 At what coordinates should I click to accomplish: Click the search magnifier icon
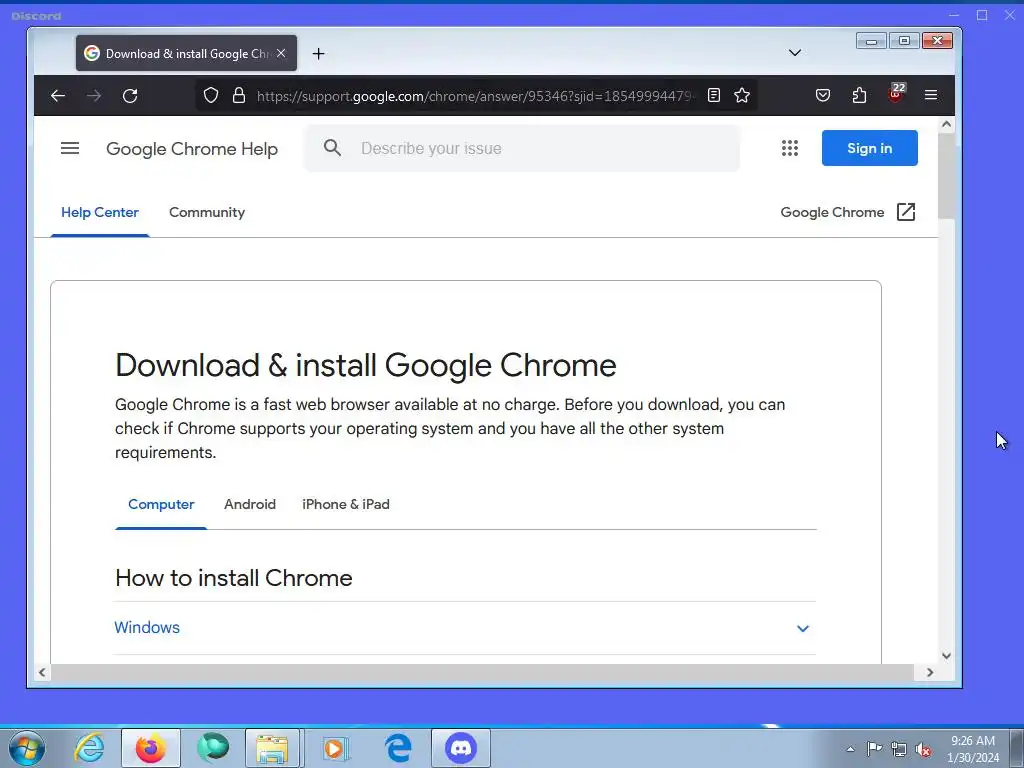pyautogui.click(x=332, y=148)
